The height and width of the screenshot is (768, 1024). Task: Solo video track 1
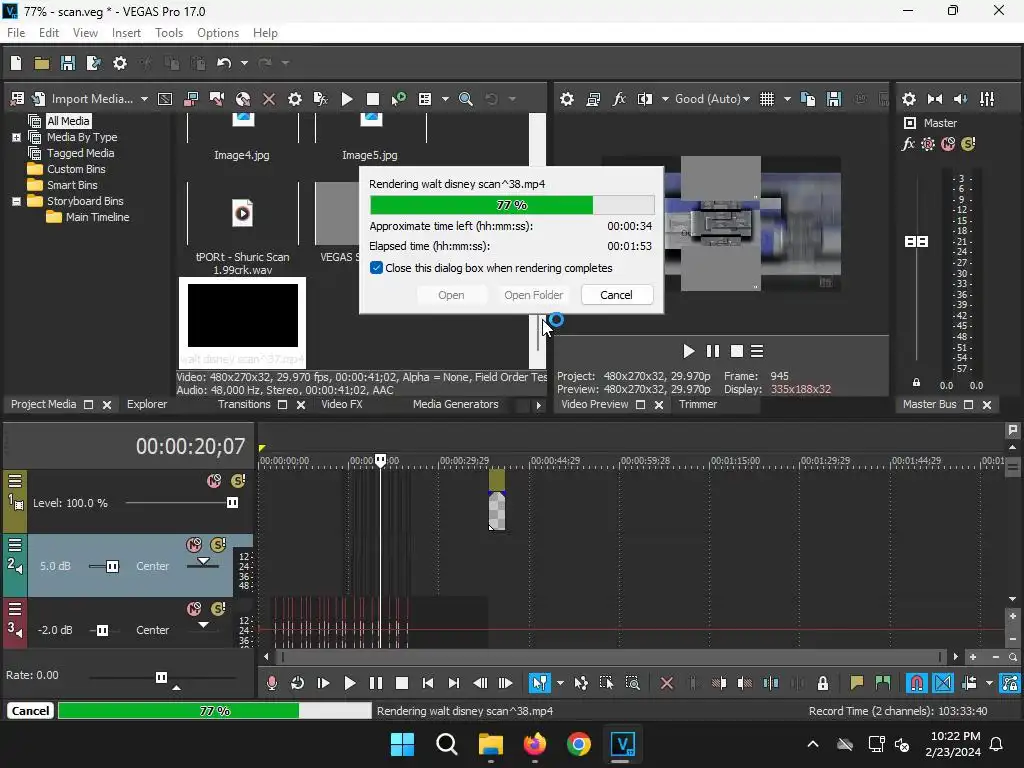pyautogui.click(x=238, y=481)
